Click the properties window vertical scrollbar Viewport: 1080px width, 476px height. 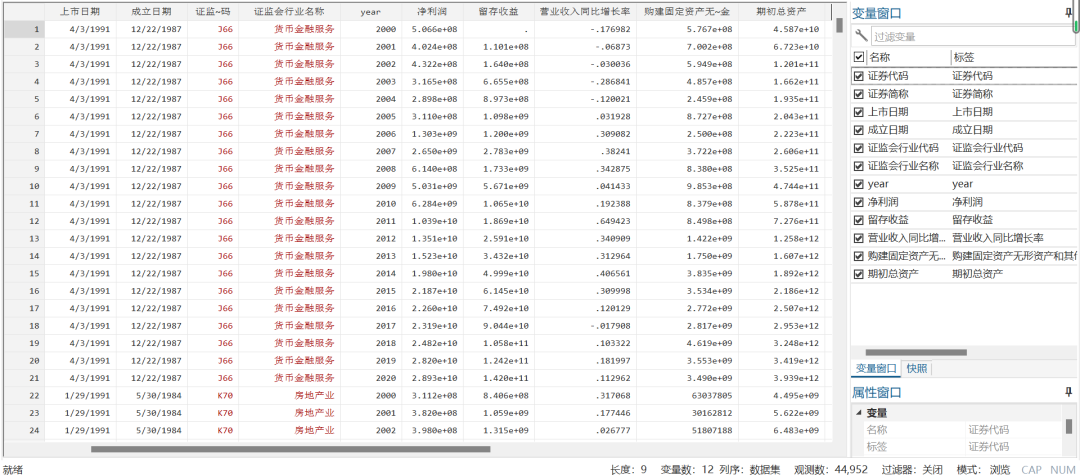tap(1068, 425)
